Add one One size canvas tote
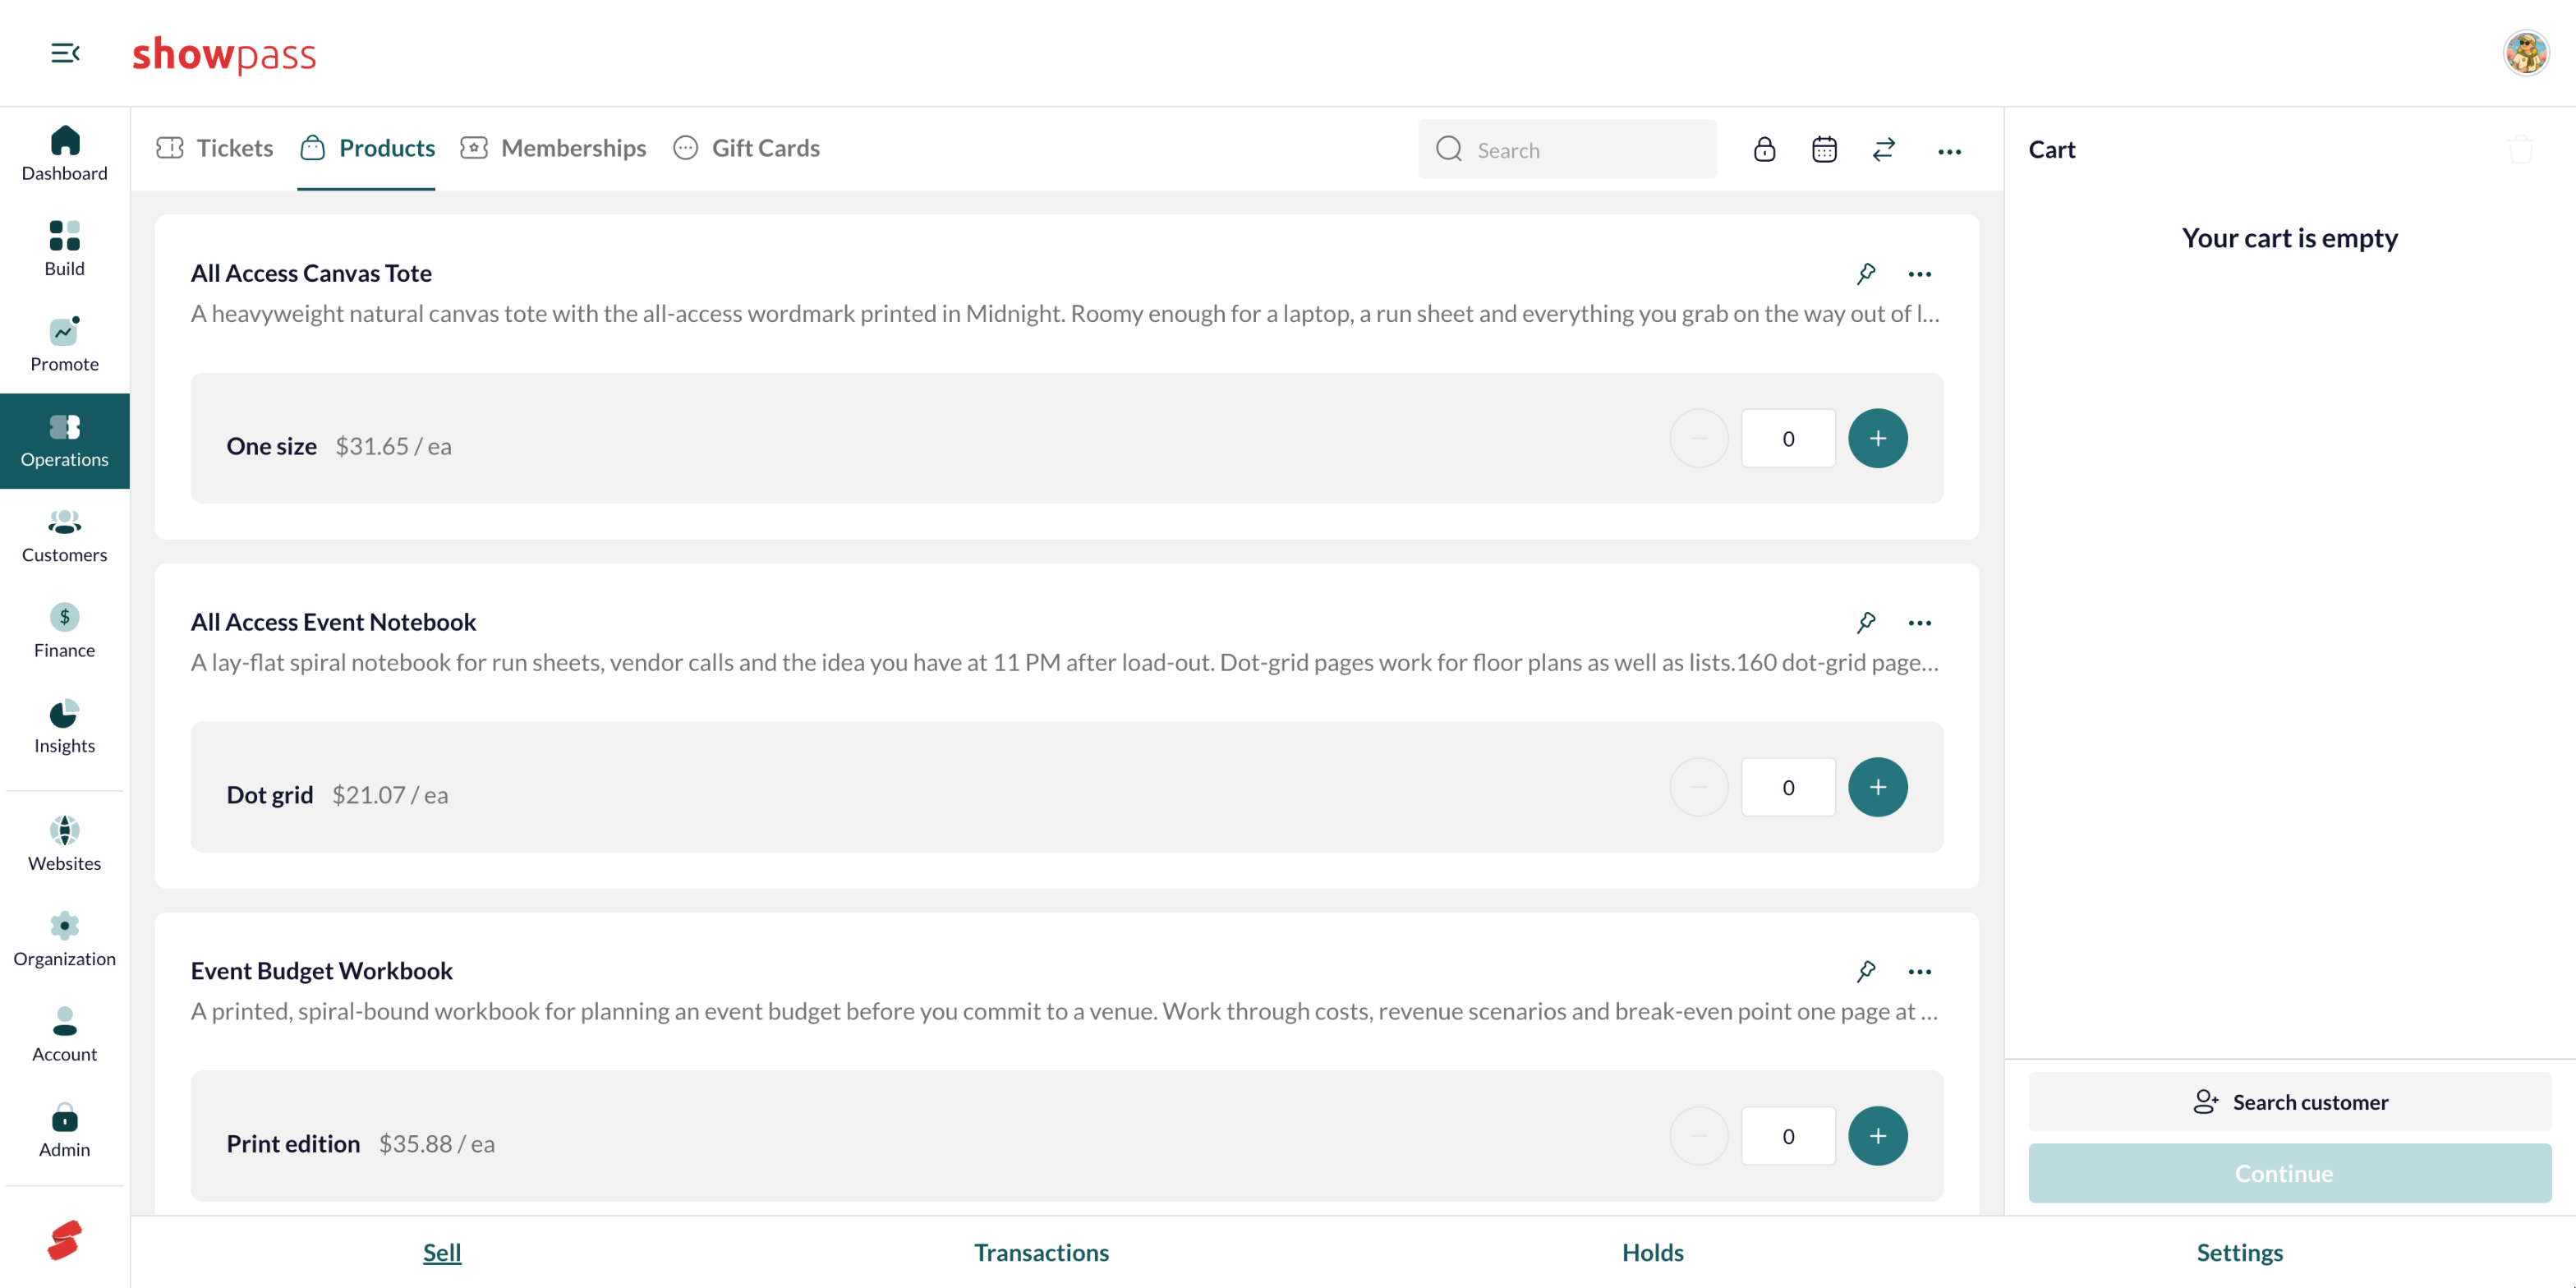Viewport: 2576px width, 1288px height. [x=1877, y=438]
